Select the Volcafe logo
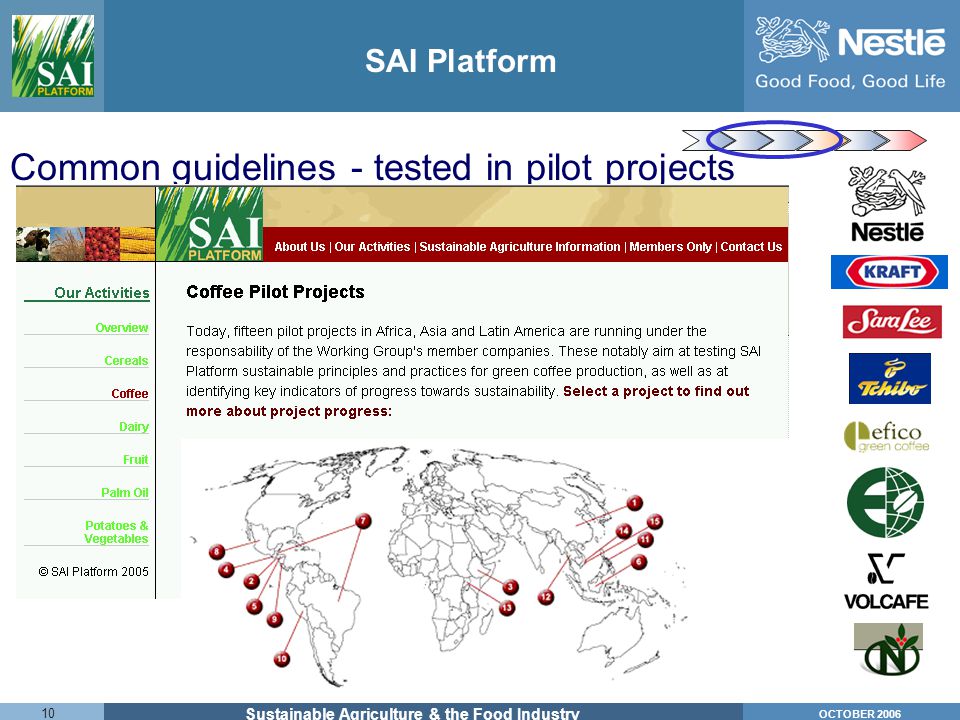The image size is (960, 720). coord(886,582)
